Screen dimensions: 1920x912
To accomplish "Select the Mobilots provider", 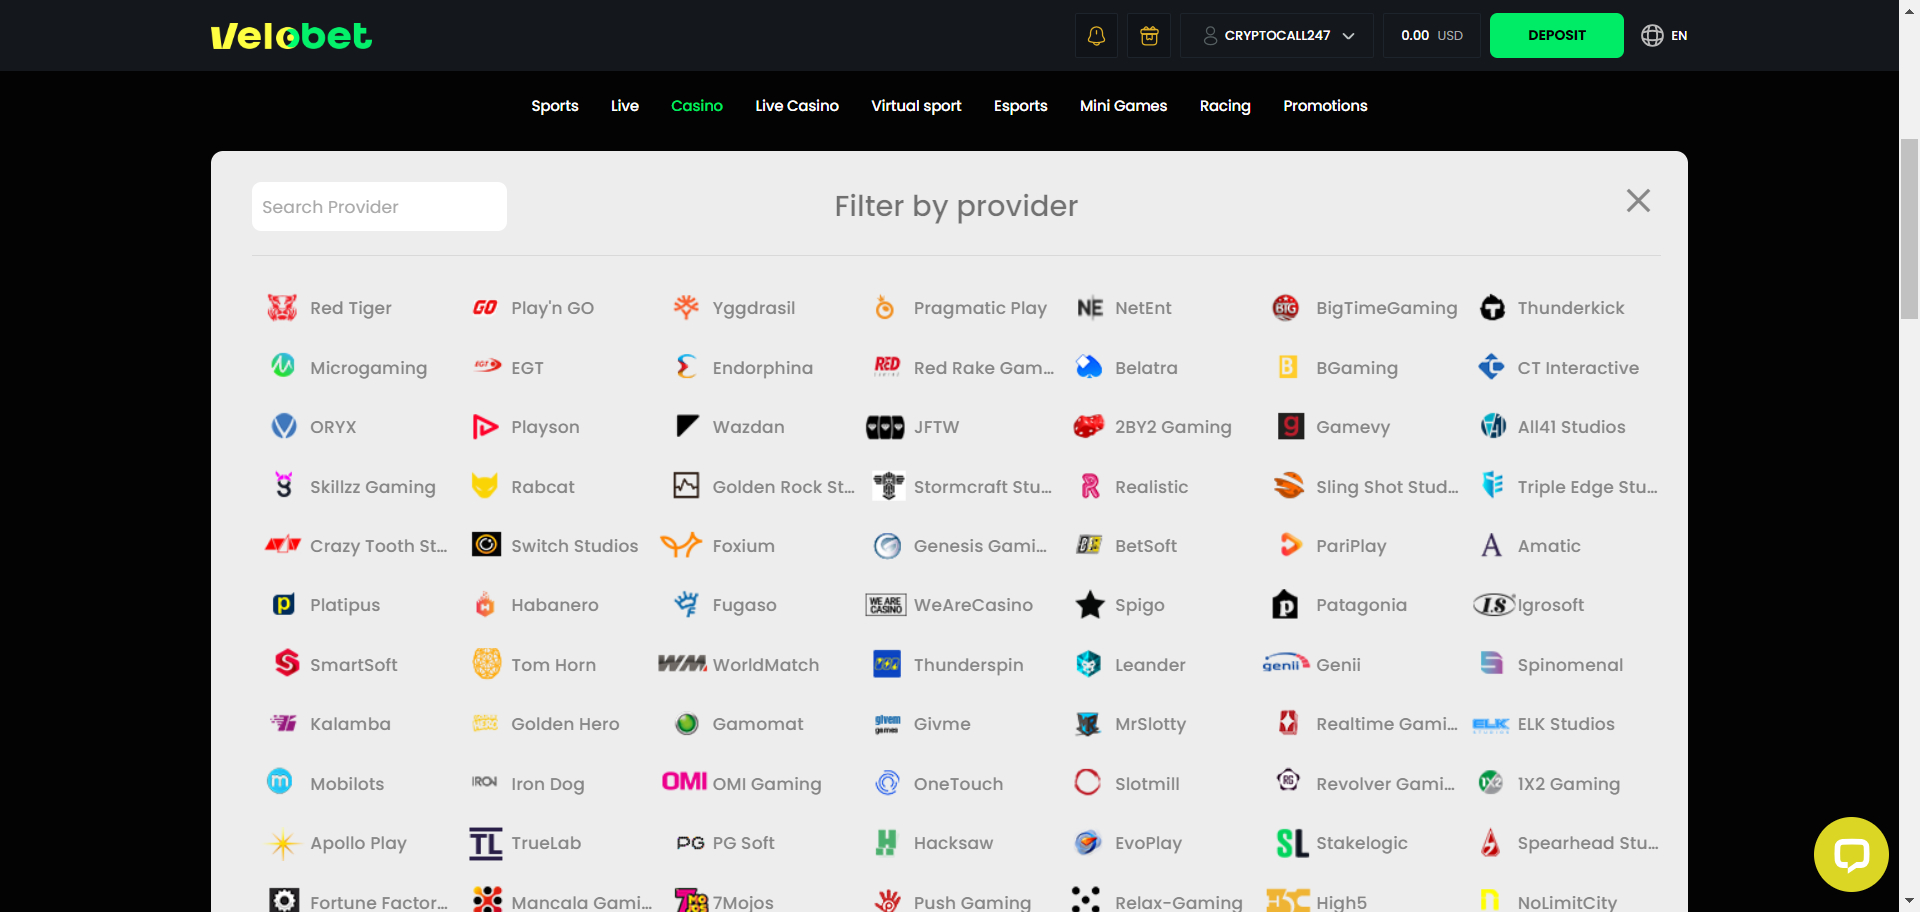I will tap(327, 783).
